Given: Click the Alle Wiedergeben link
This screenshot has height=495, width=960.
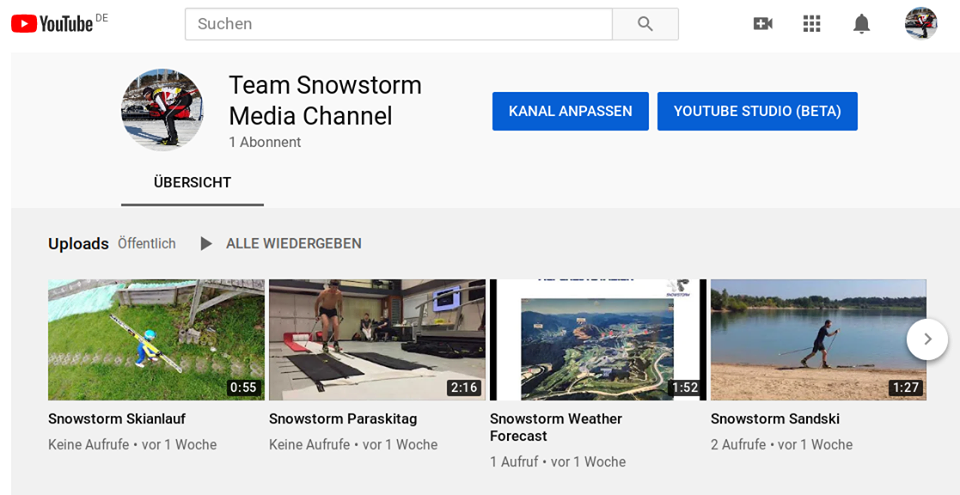Looking at the screenshot, I should [x=294, y=244].
